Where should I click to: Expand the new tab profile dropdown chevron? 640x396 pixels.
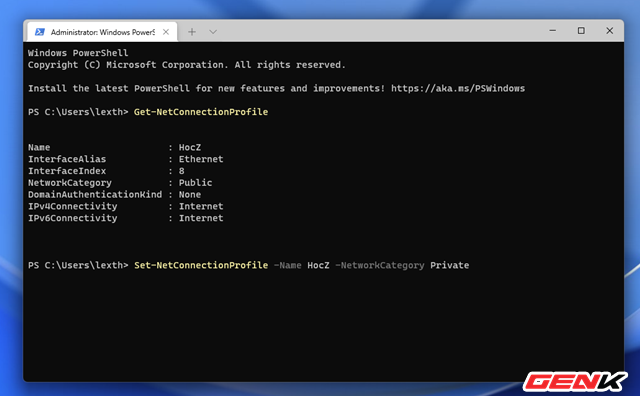point(213,32)
